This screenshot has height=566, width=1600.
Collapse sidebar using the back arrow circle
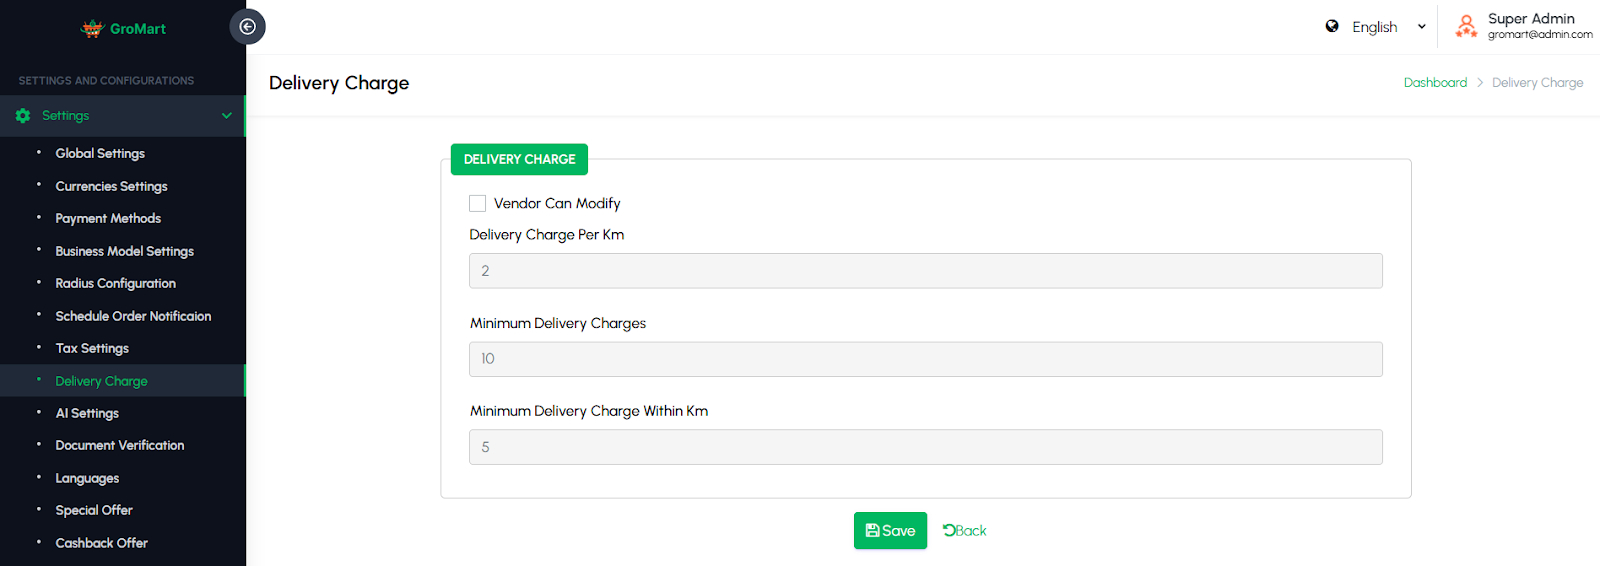click(247, 27)
